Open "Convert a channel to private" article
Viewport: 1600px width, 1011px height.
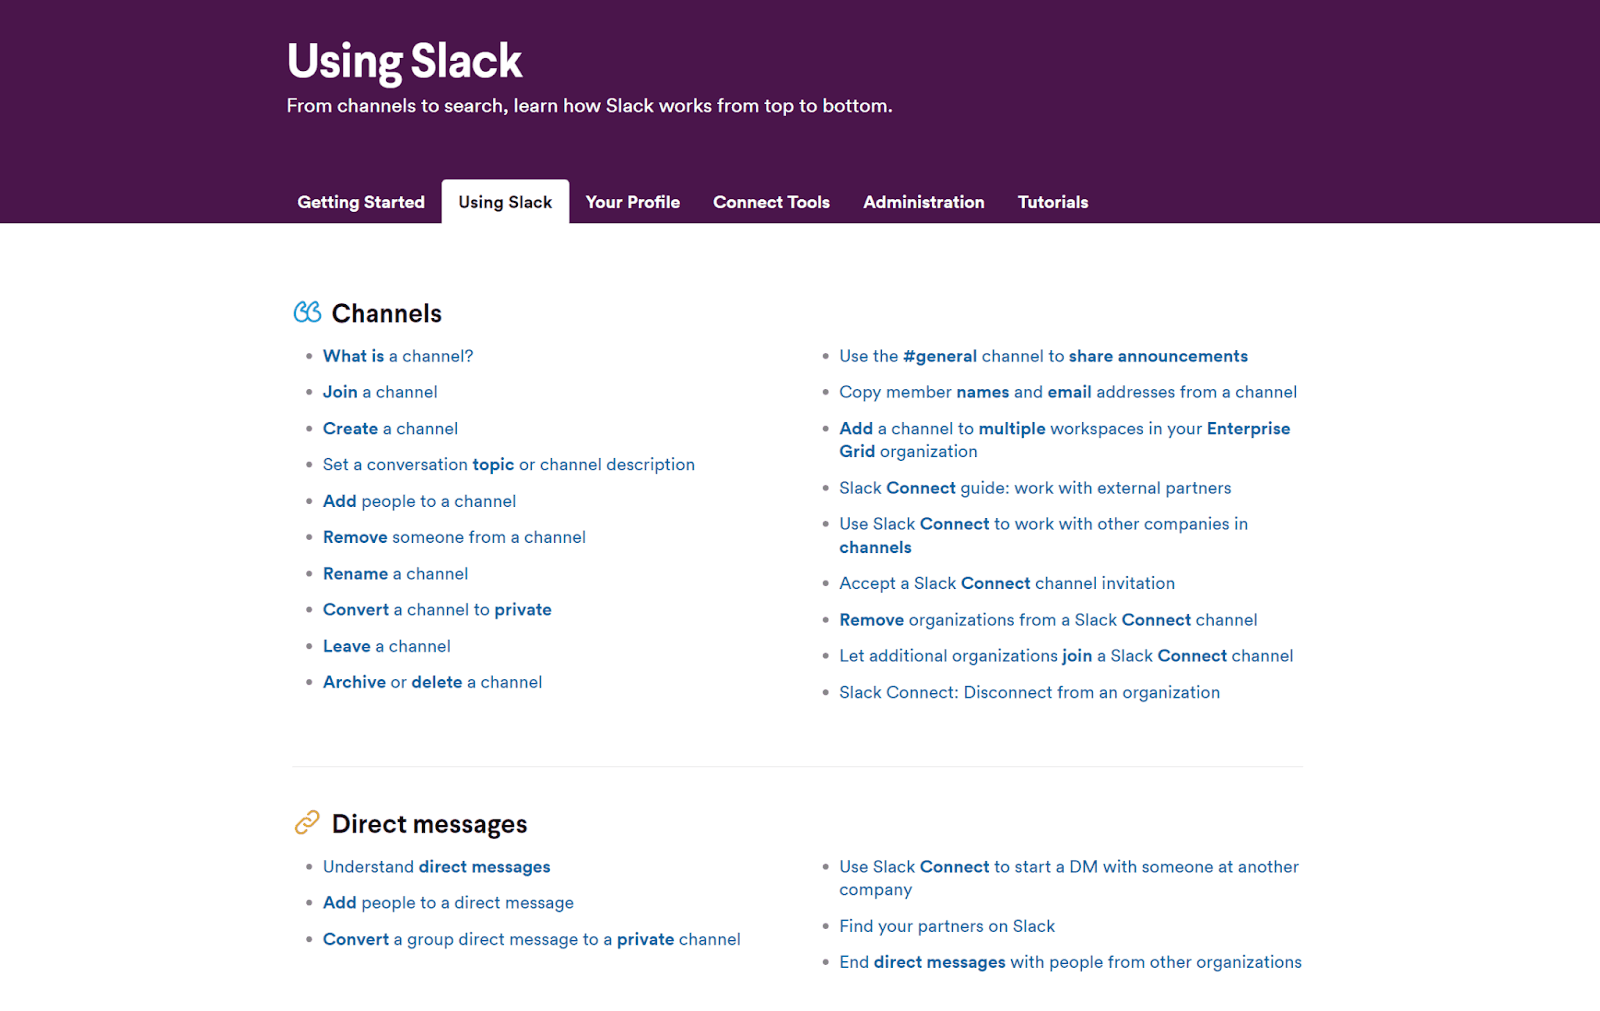(437, 610)
